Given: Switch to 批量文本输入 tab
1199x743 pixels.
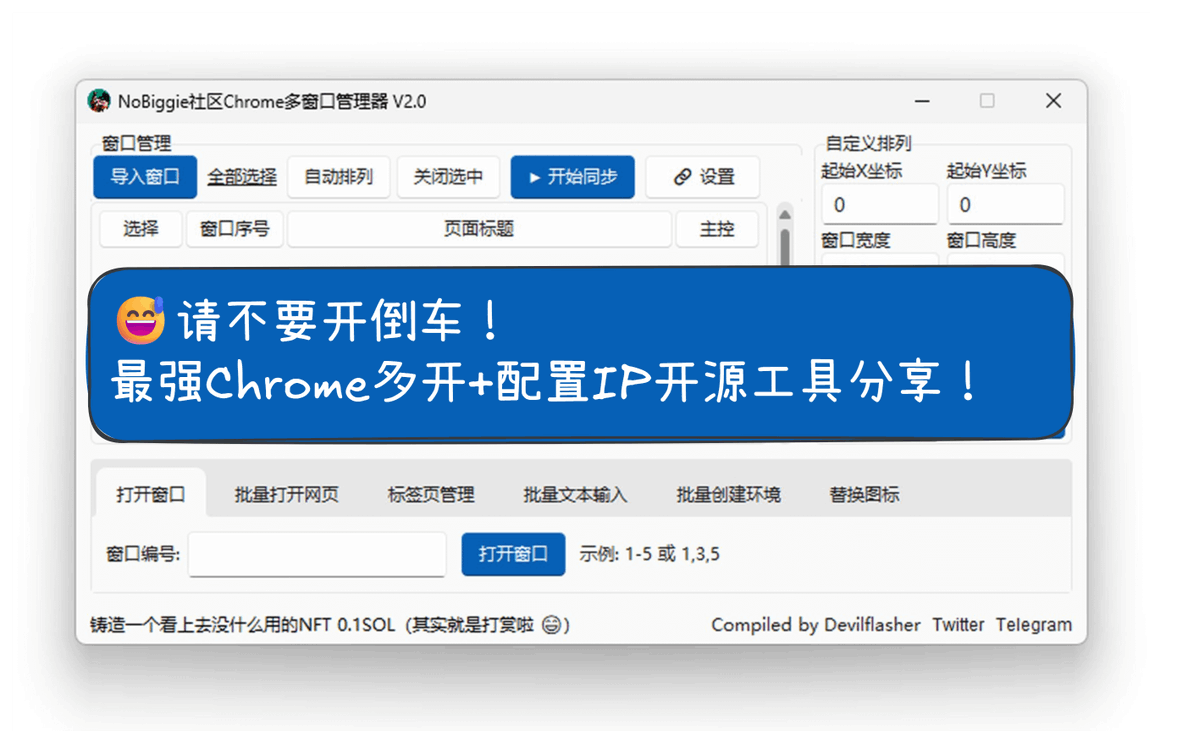Looking at the screenshot, I should [576, 493].
